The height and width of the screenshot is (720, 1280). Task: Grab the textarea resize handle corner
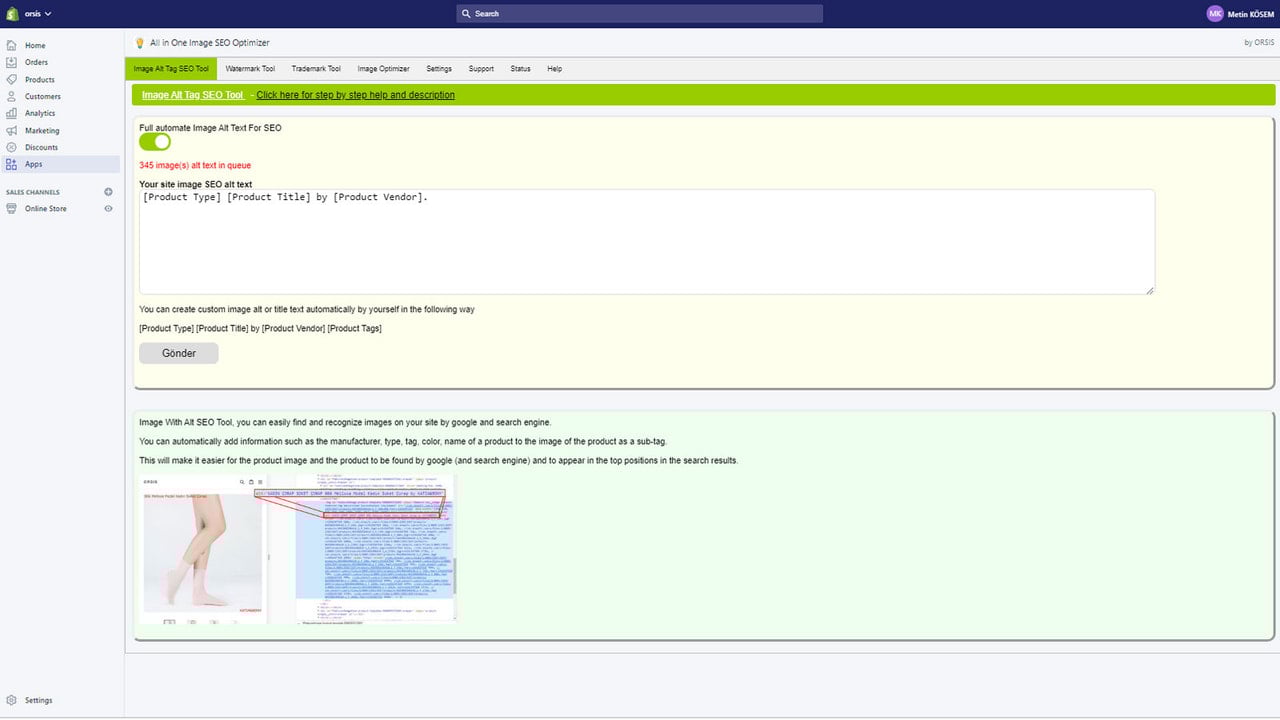tap(1150, 290)
